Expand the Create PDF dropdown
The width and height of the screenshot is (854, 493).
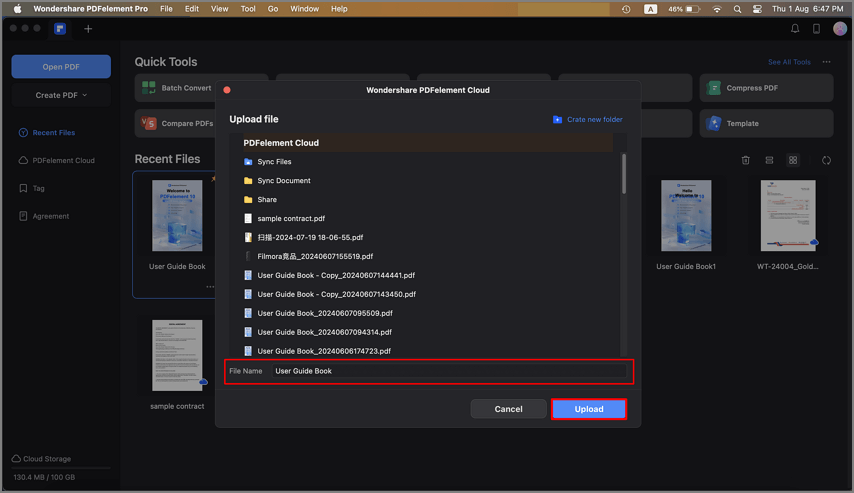point(61,95)
